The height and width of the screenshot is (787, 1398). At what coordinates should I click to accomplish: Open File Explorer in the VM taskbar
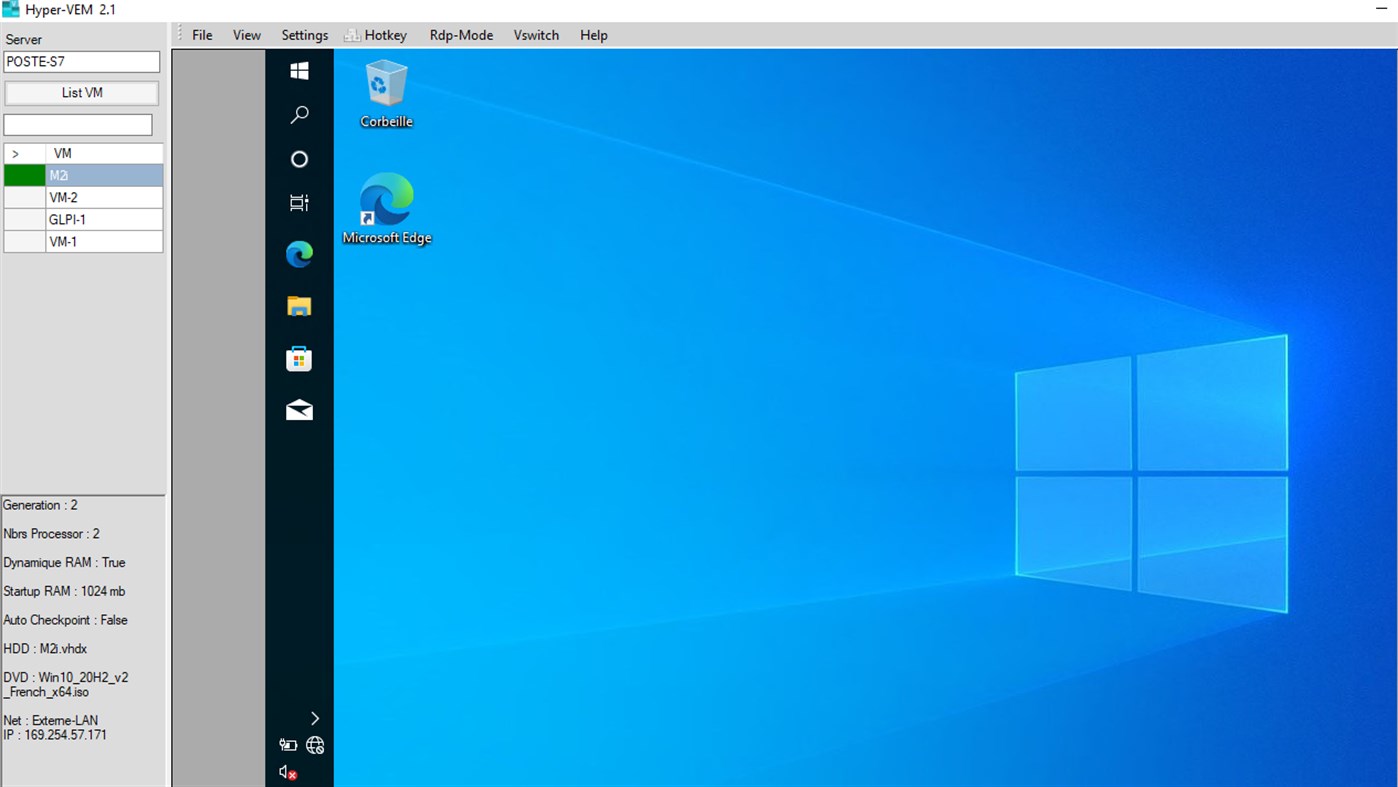(298, 305)
